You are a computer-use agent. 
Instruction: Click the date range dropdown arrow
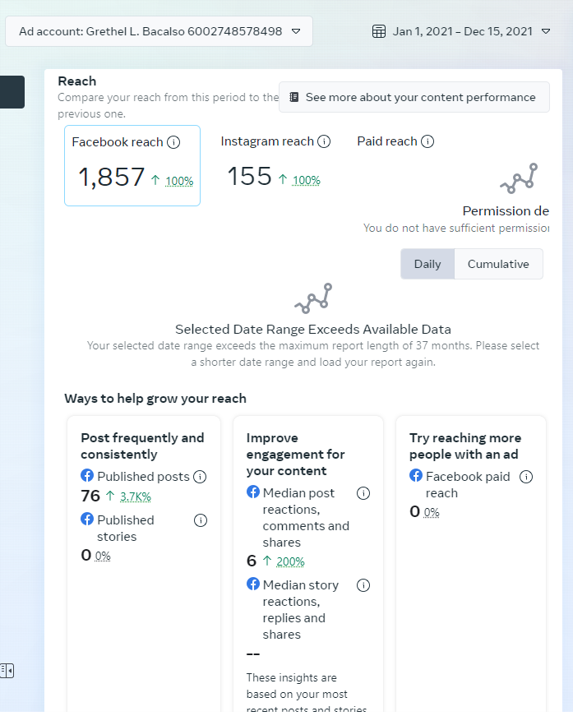tap(546, 31)
